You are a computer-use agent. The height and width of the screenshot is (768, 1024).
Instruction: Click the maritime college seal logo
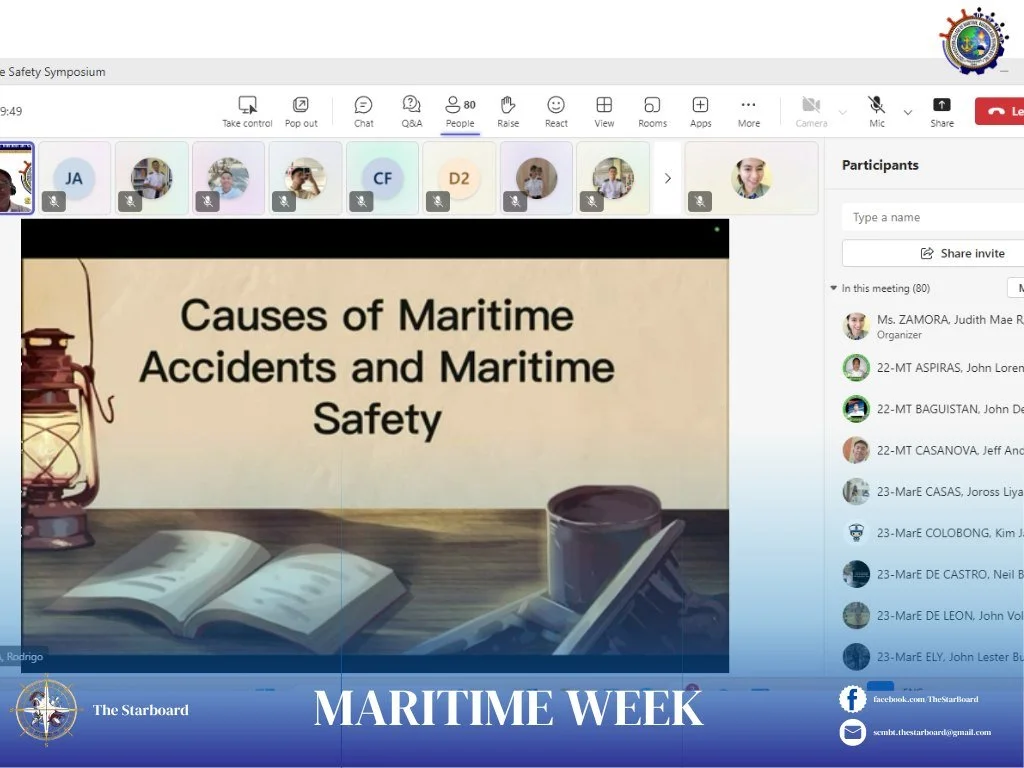point(974,42)
